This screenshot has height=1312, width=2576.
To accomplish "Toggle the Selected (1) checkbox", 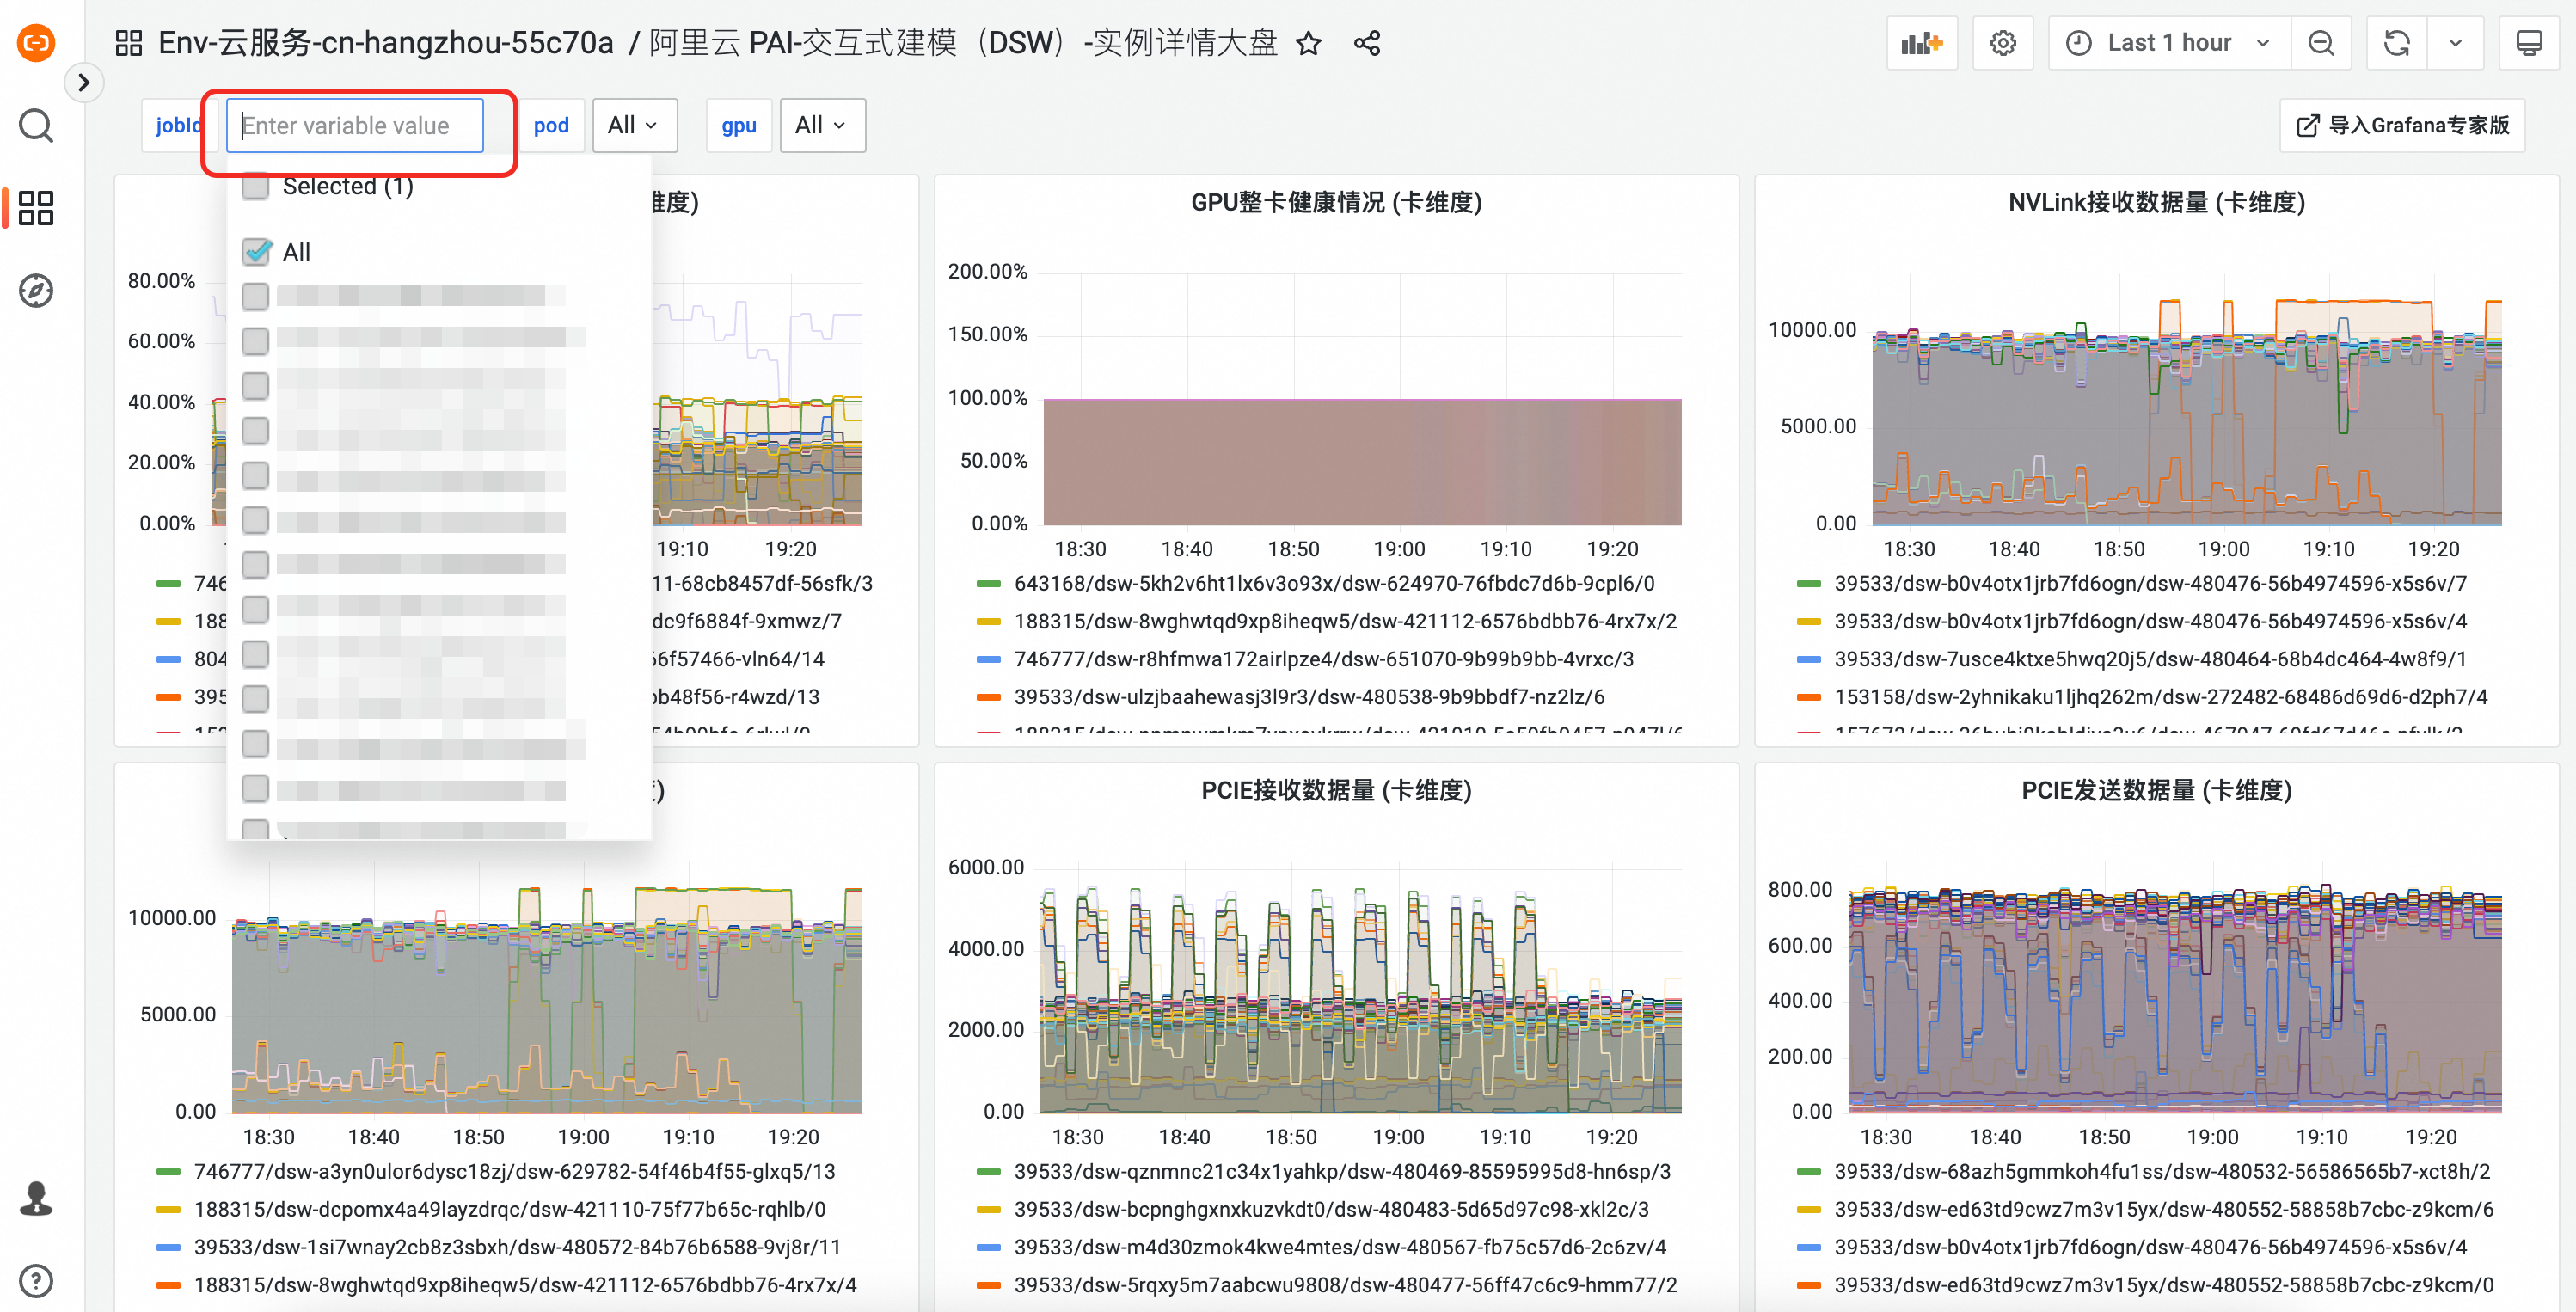I will point(256,187).
